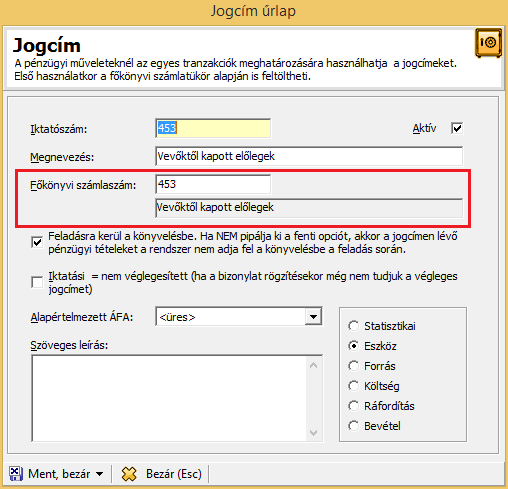Open the Alapértelmezett ÁFA dropdown
Viewport: 508px width, 489px height.
[x=313, y=317]
